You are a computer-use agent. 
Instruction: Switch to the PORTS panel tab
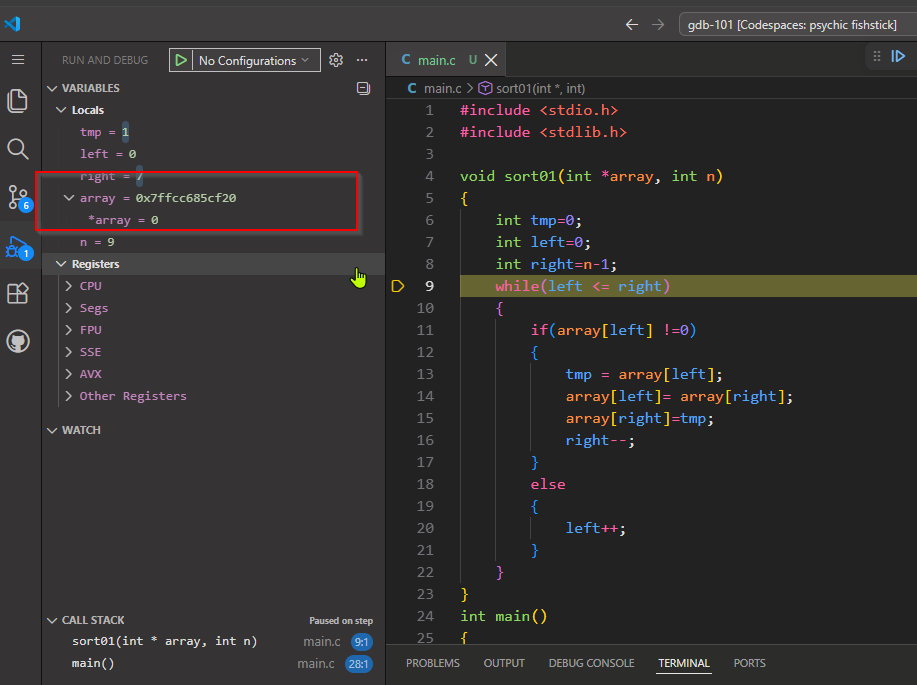coord(749,663)
